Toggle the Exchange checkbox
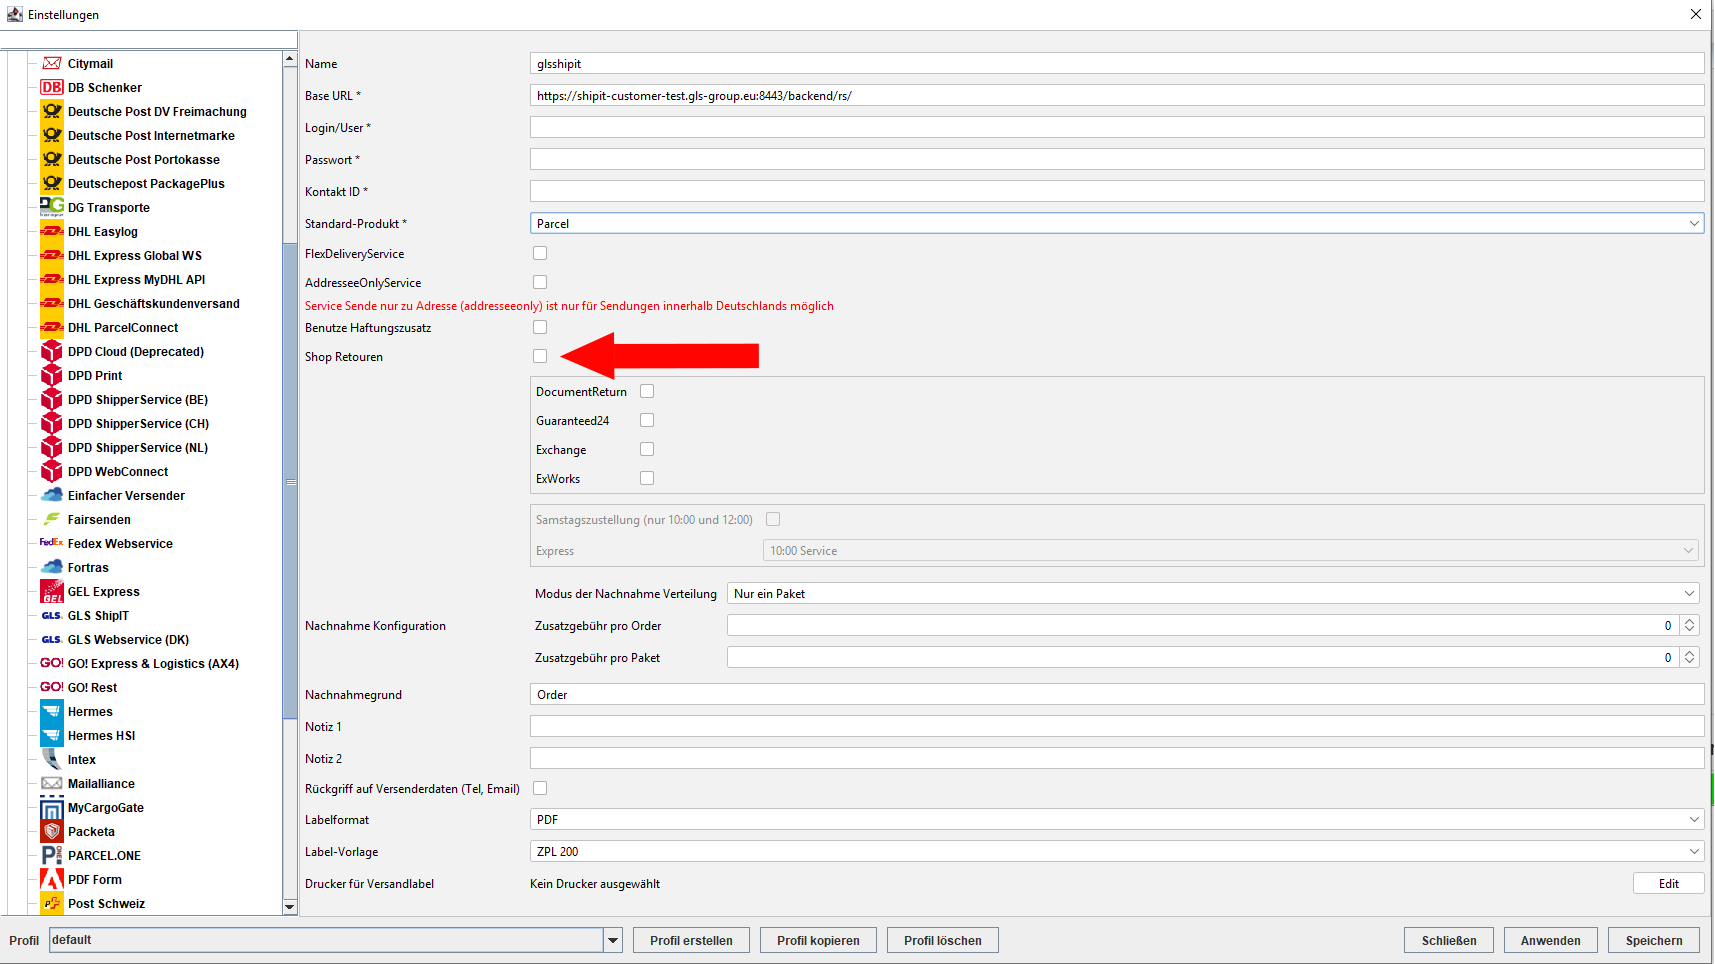 (x=647, y=449)
